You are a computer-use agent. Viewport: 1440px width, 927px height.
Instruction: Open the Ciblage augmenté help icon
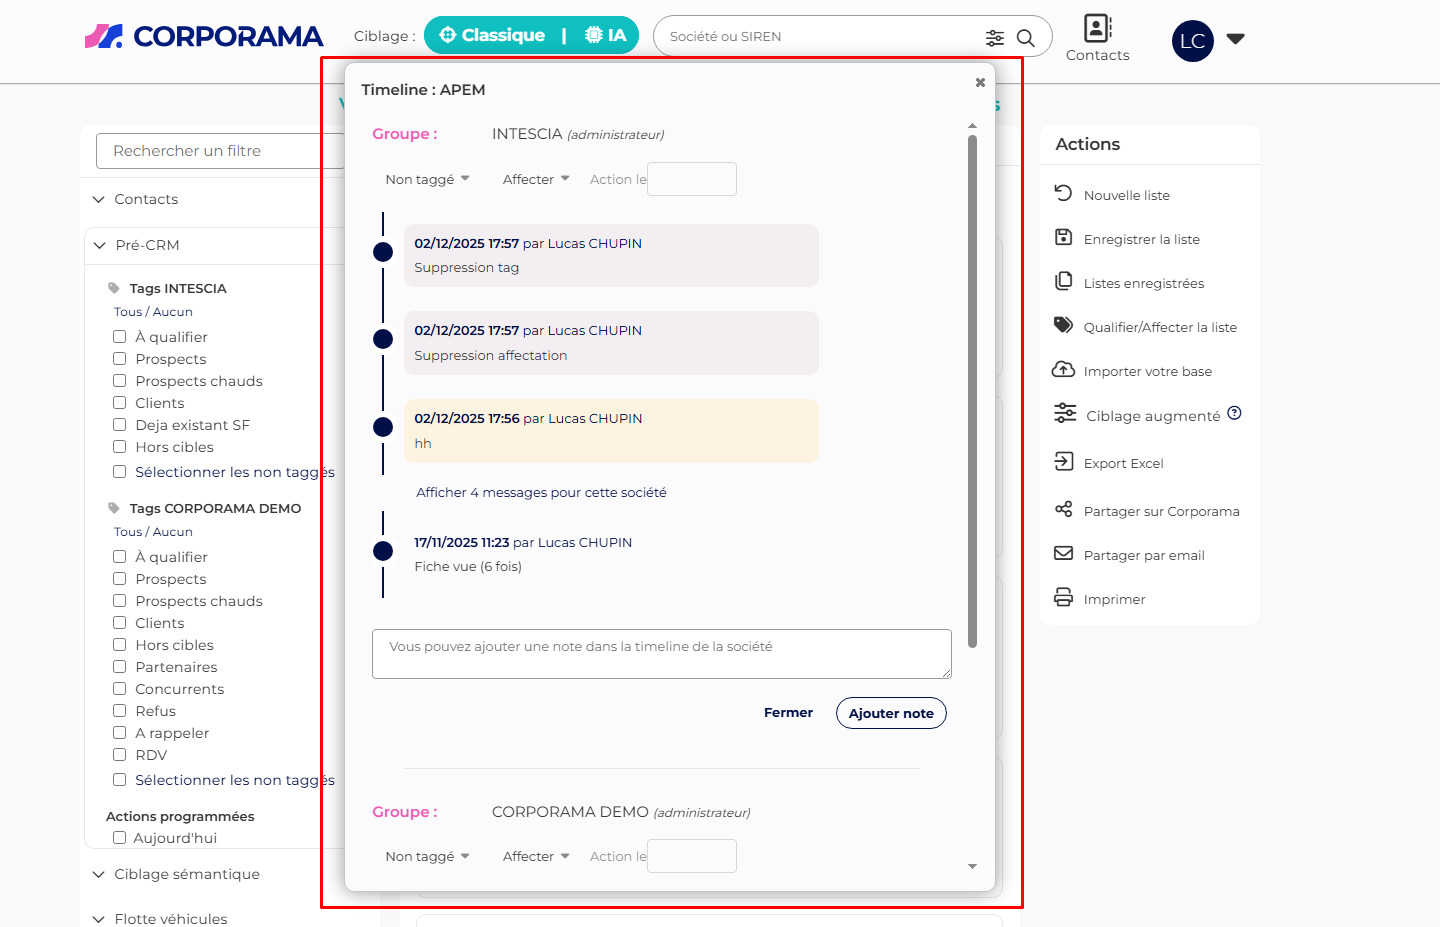click(1234, 414)
